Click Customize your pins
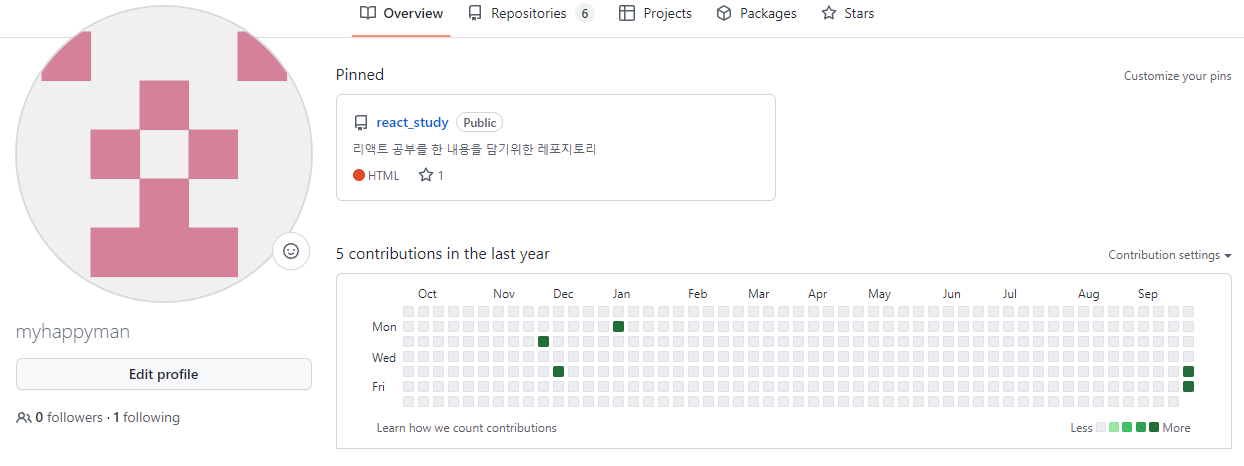 pyautogui.click(x=1178, y=76)
